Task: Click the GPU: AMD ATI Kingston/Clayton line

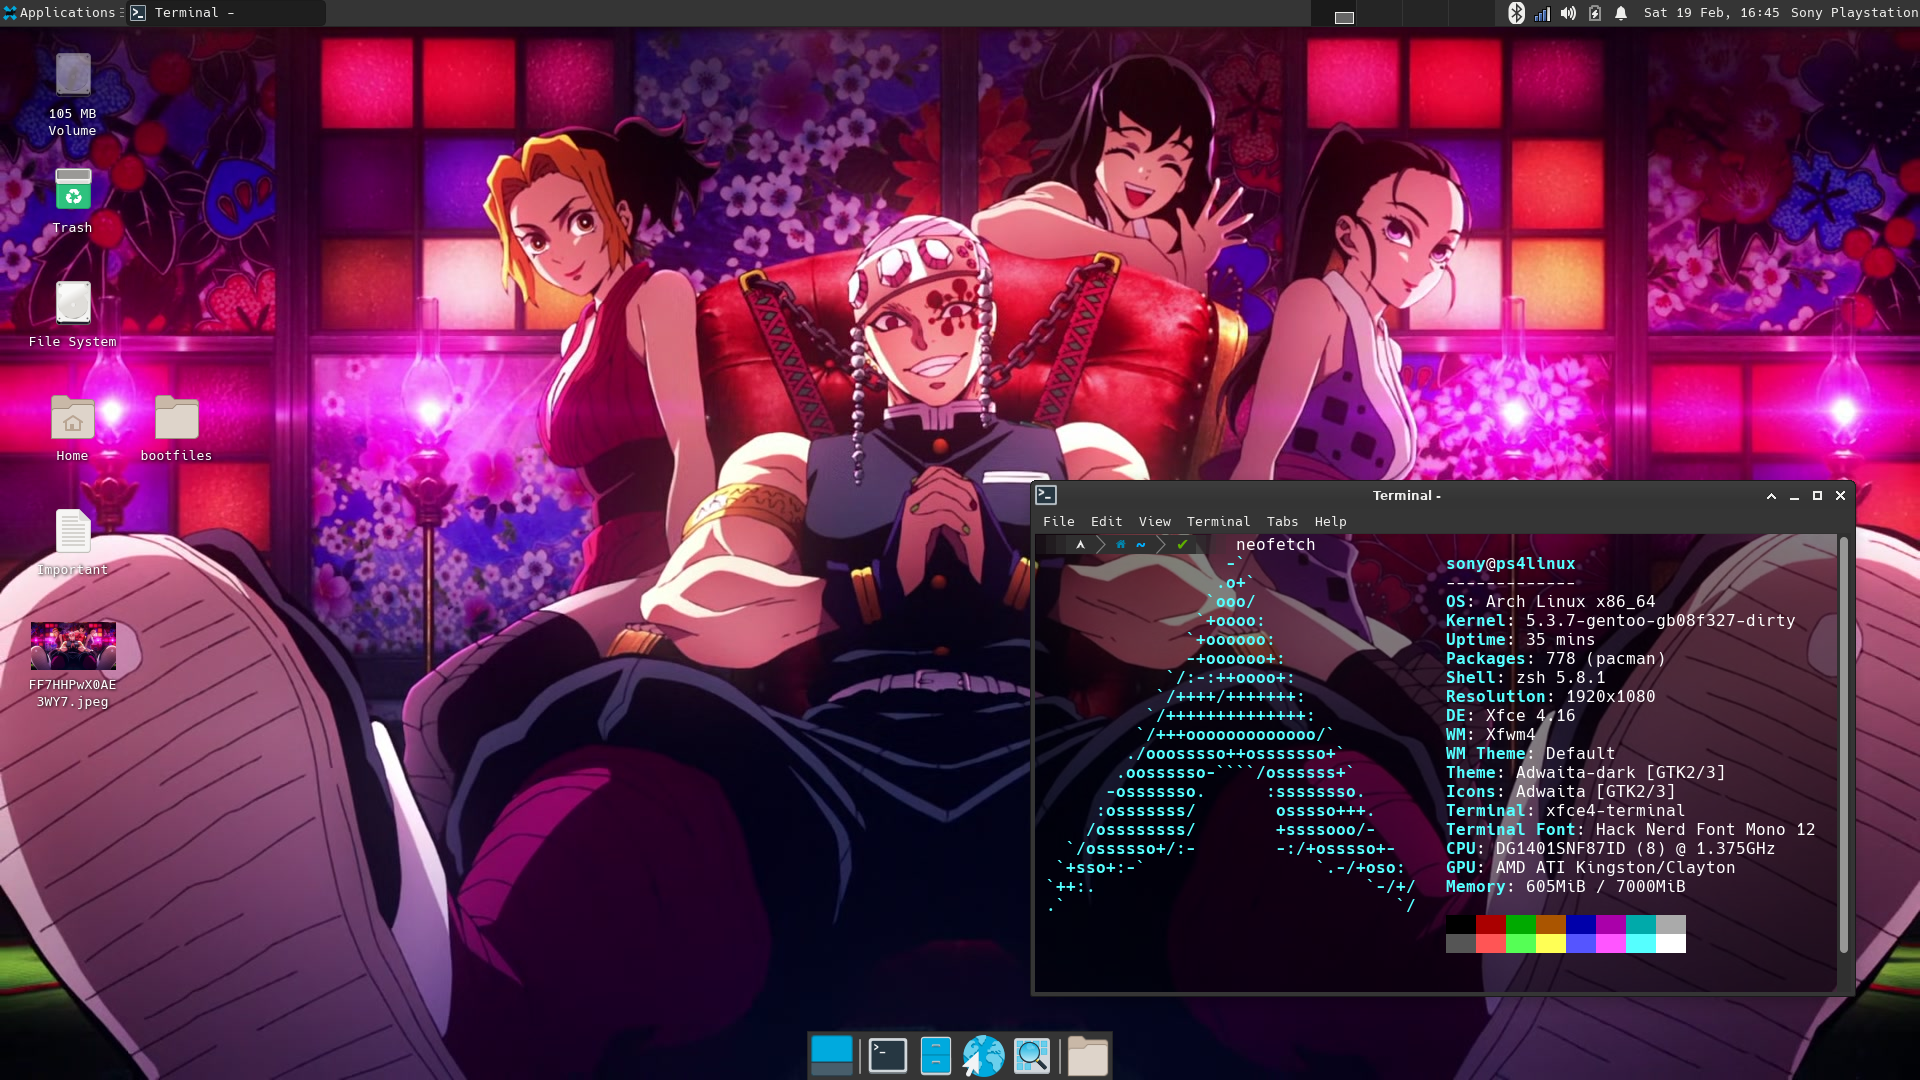Action: click(x=1590, y=868)
